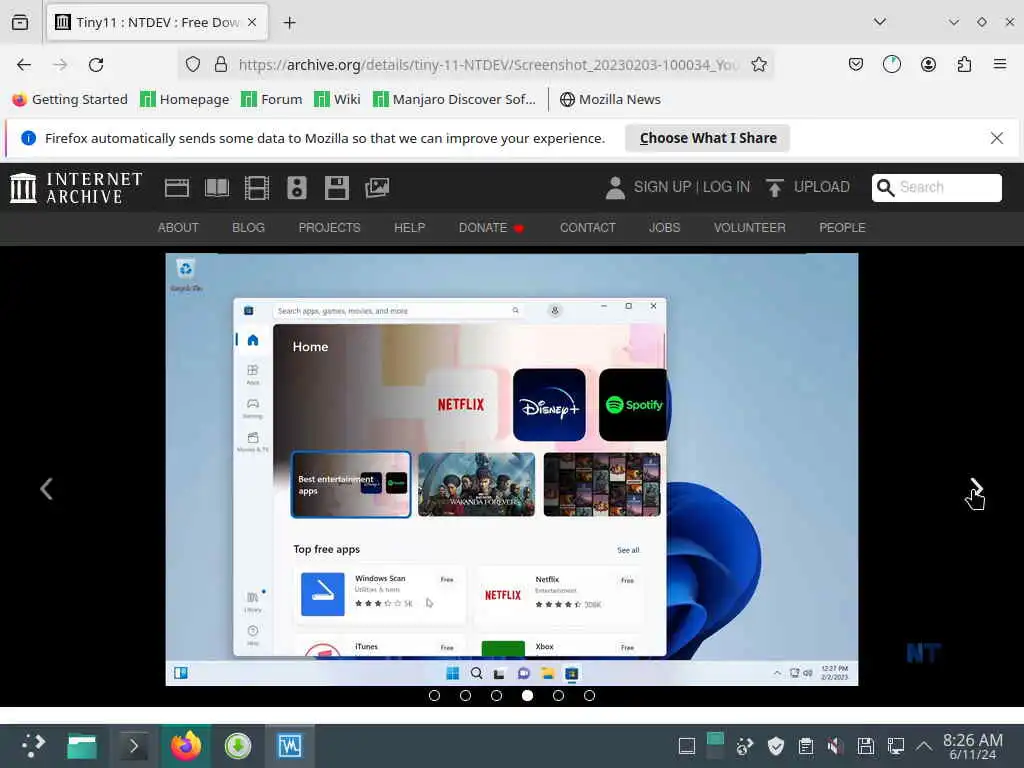The width and height of the screenshot is (1024, 768).
Task: Open a new tab with plus button
Action: (x=290, y=23)
